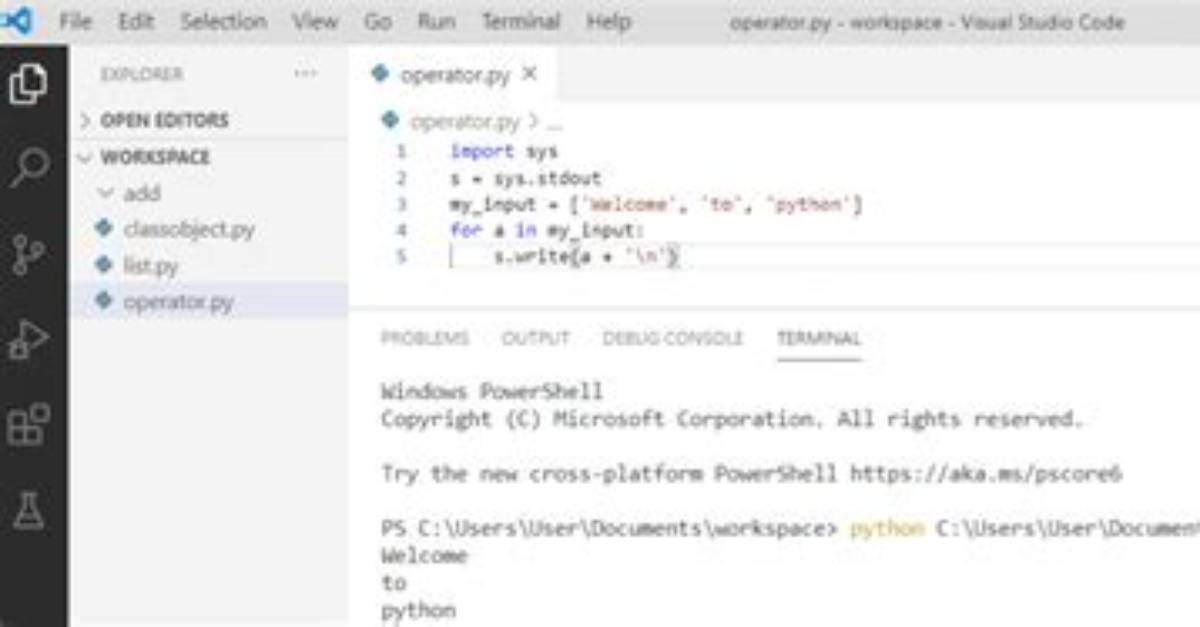
Task: Click the Explorer panel title
Action: coord(142,74)
